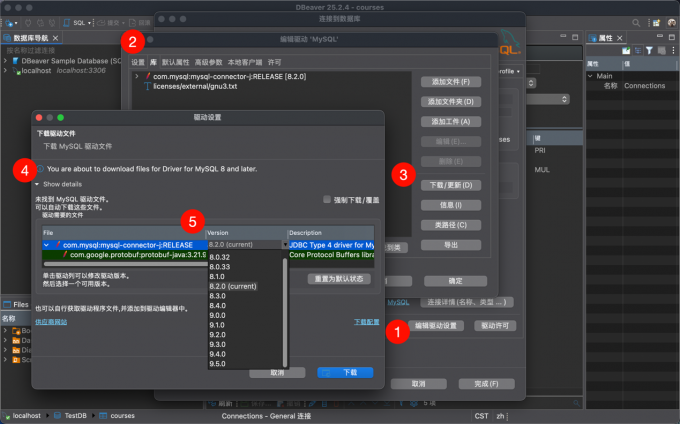Click the info icon beside download message
This screenshot has width=680, height=424.
(40, 169)
